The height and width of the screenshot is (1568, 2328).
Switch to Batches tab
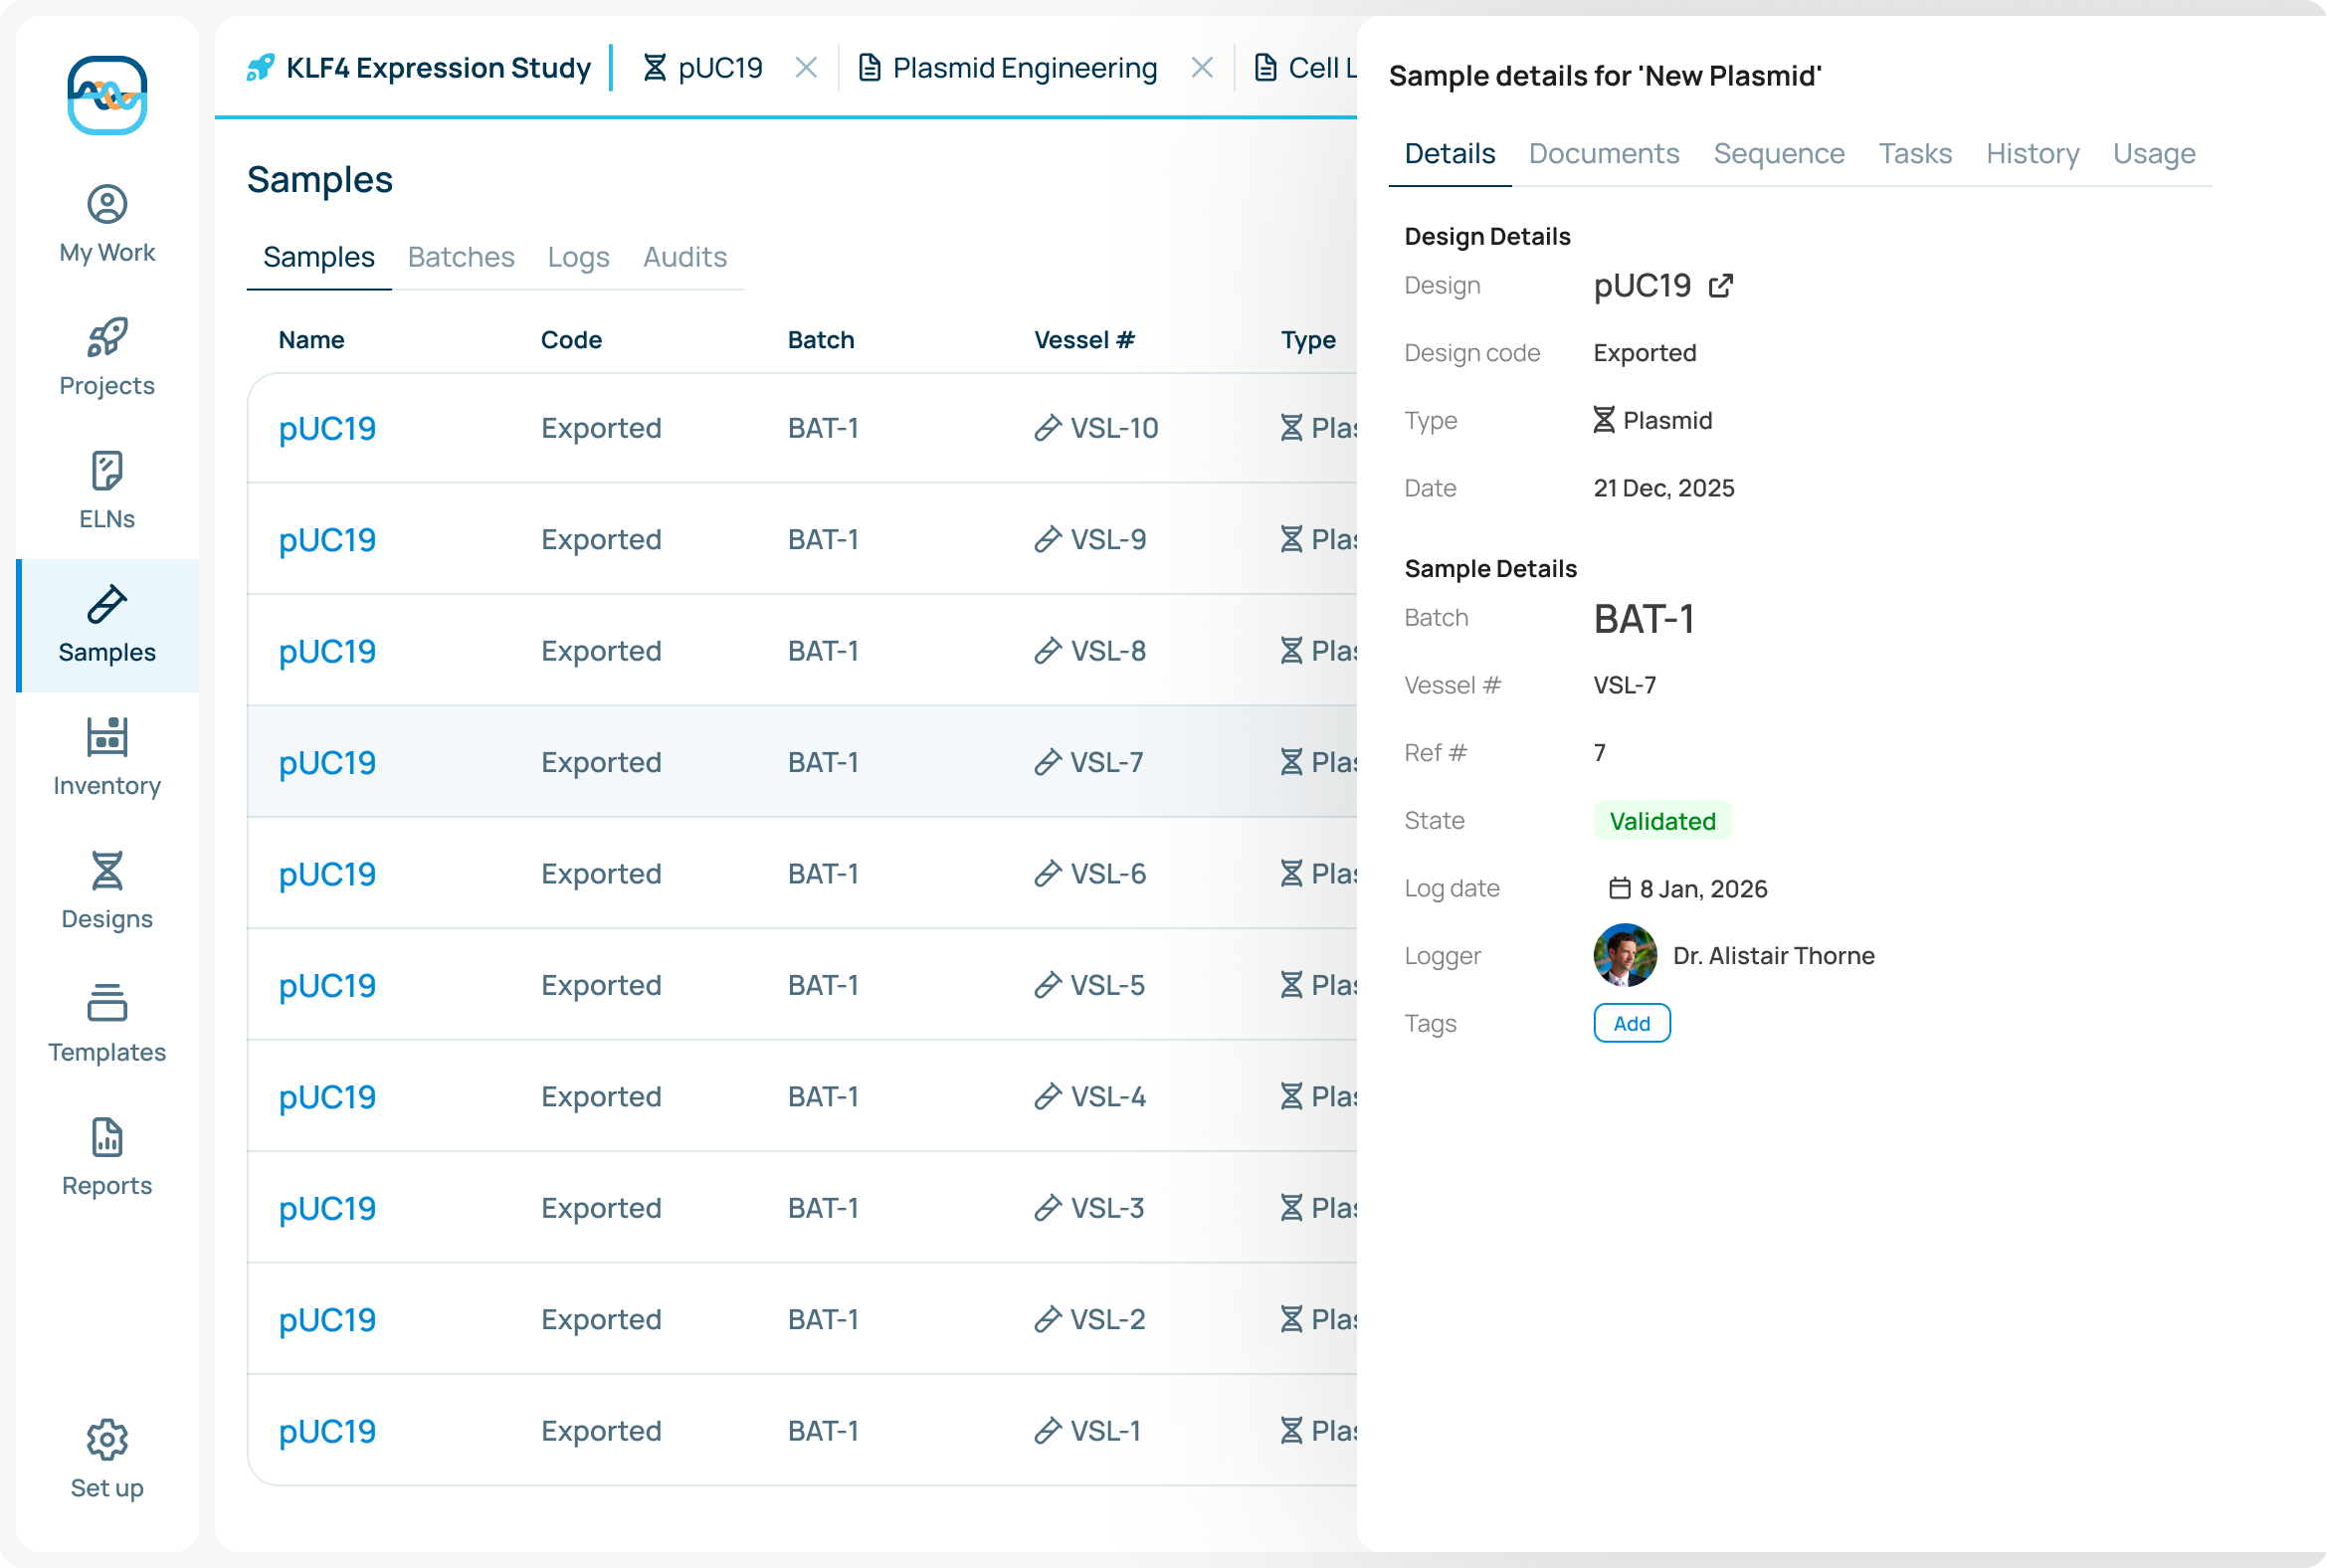(461, 257)
